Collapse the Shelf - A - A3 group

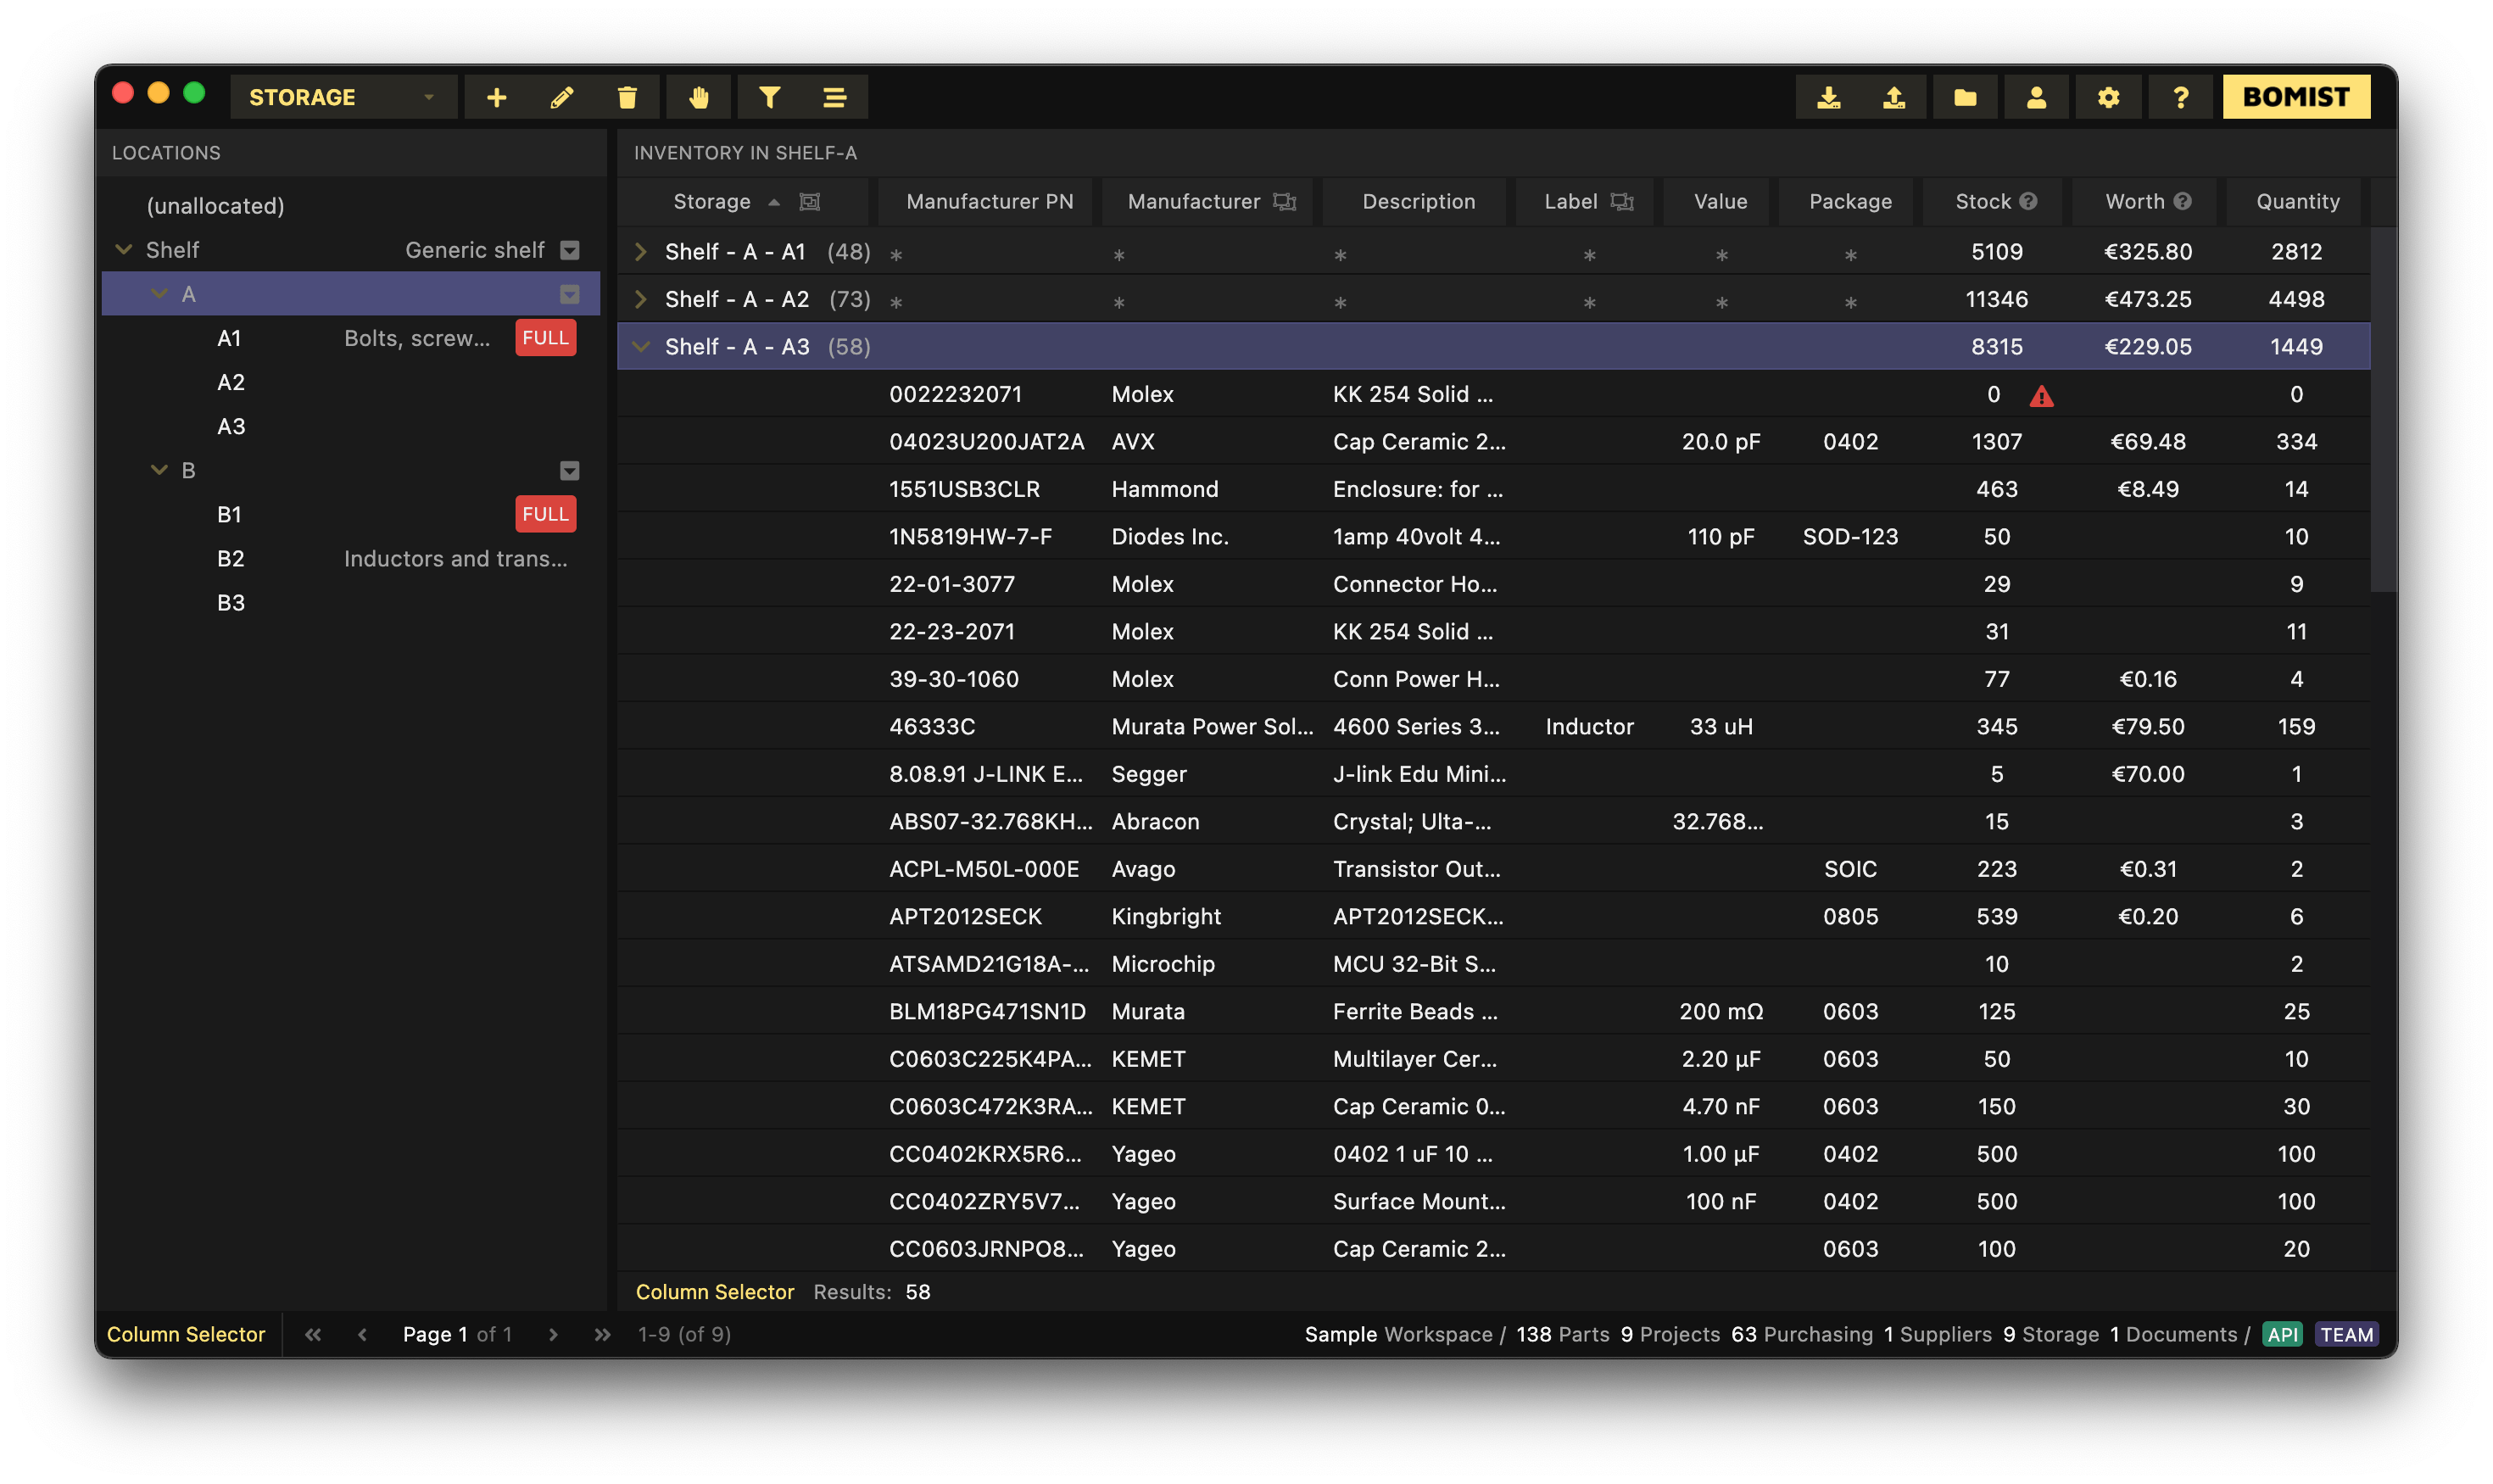(x=641, y=346)
